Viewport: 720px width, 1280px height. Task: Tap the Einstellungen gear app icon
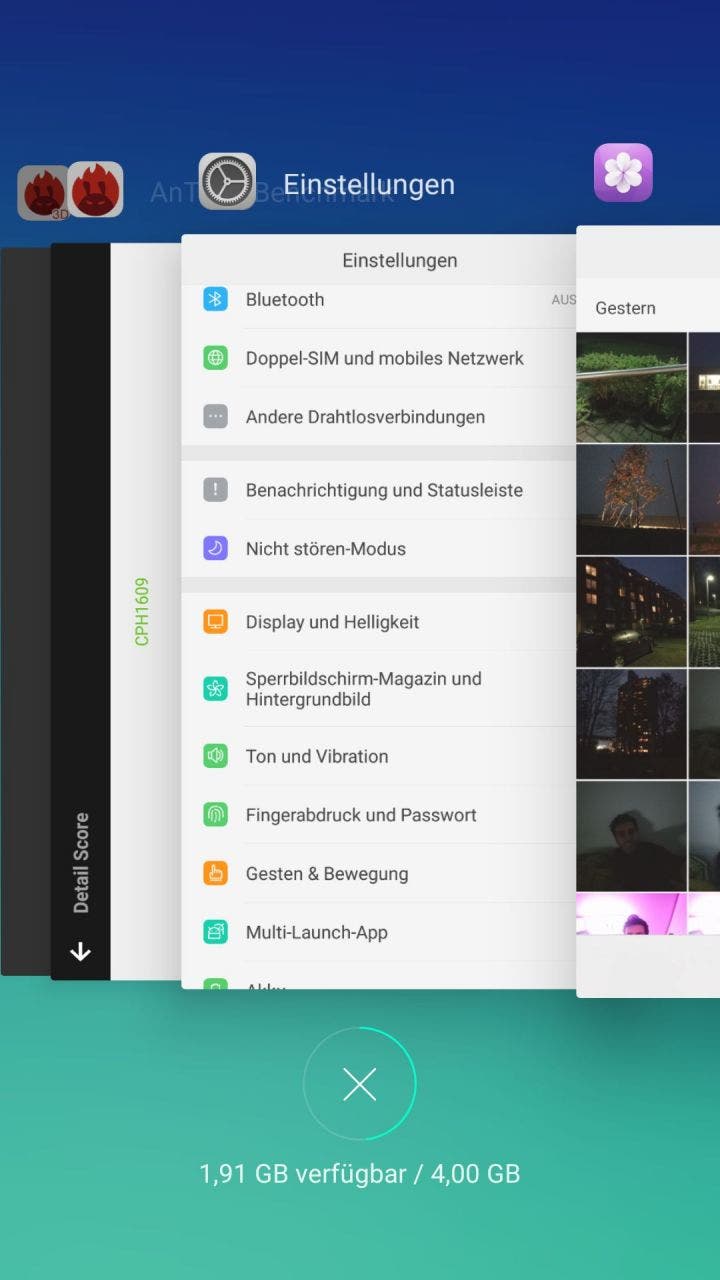click(227, 182)
